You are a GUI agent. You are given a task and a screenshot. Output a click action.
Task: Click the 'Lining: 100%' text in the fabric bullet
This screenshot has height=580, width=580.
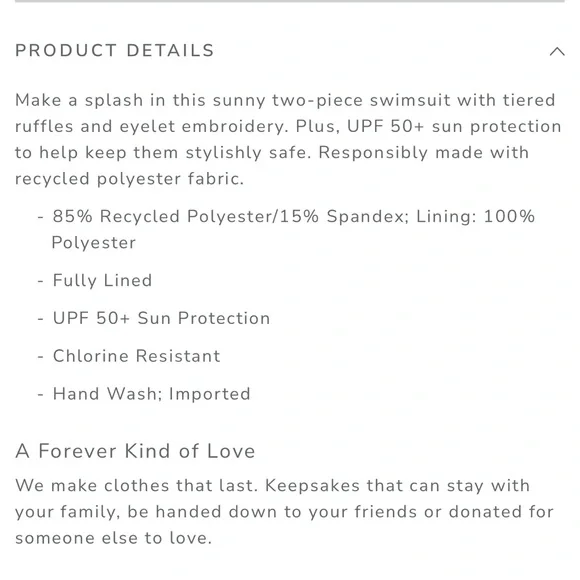(476, 216)
